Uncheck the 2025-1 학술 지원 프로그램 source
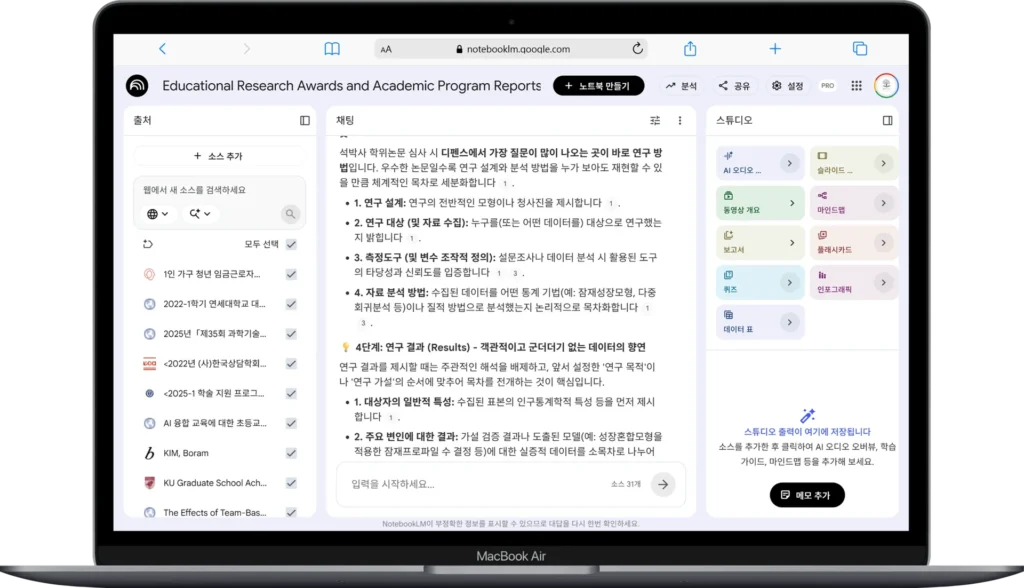 tap(291, 393)
